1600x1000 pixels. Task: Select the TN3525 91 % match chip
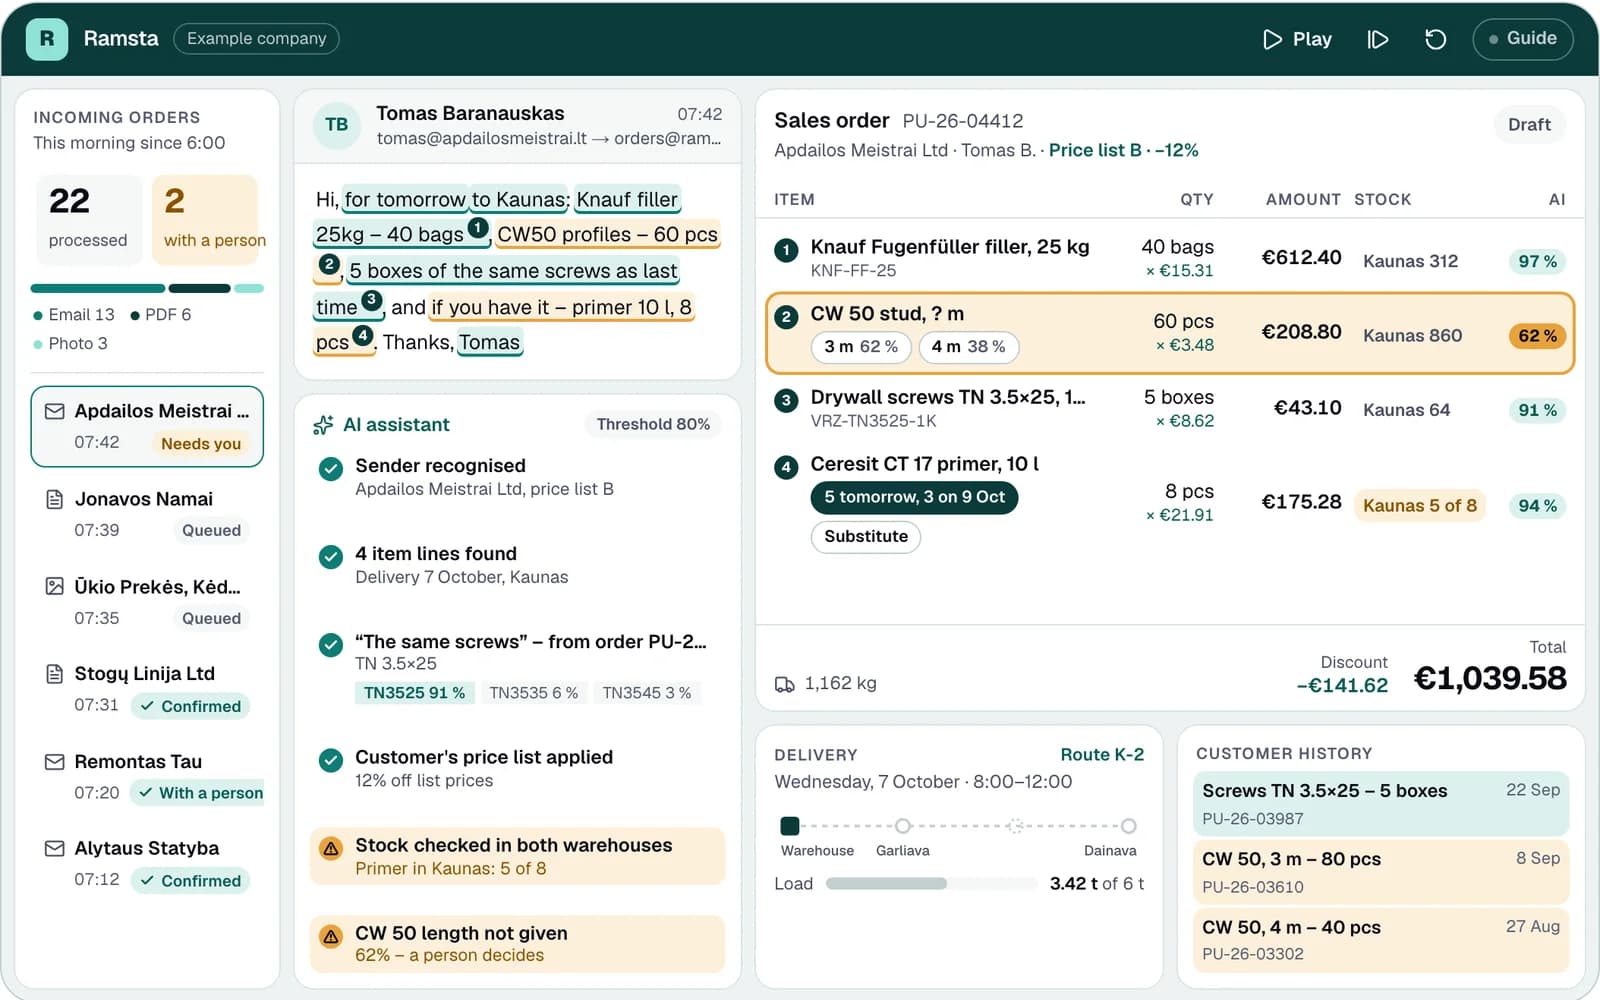pos(414,693)
